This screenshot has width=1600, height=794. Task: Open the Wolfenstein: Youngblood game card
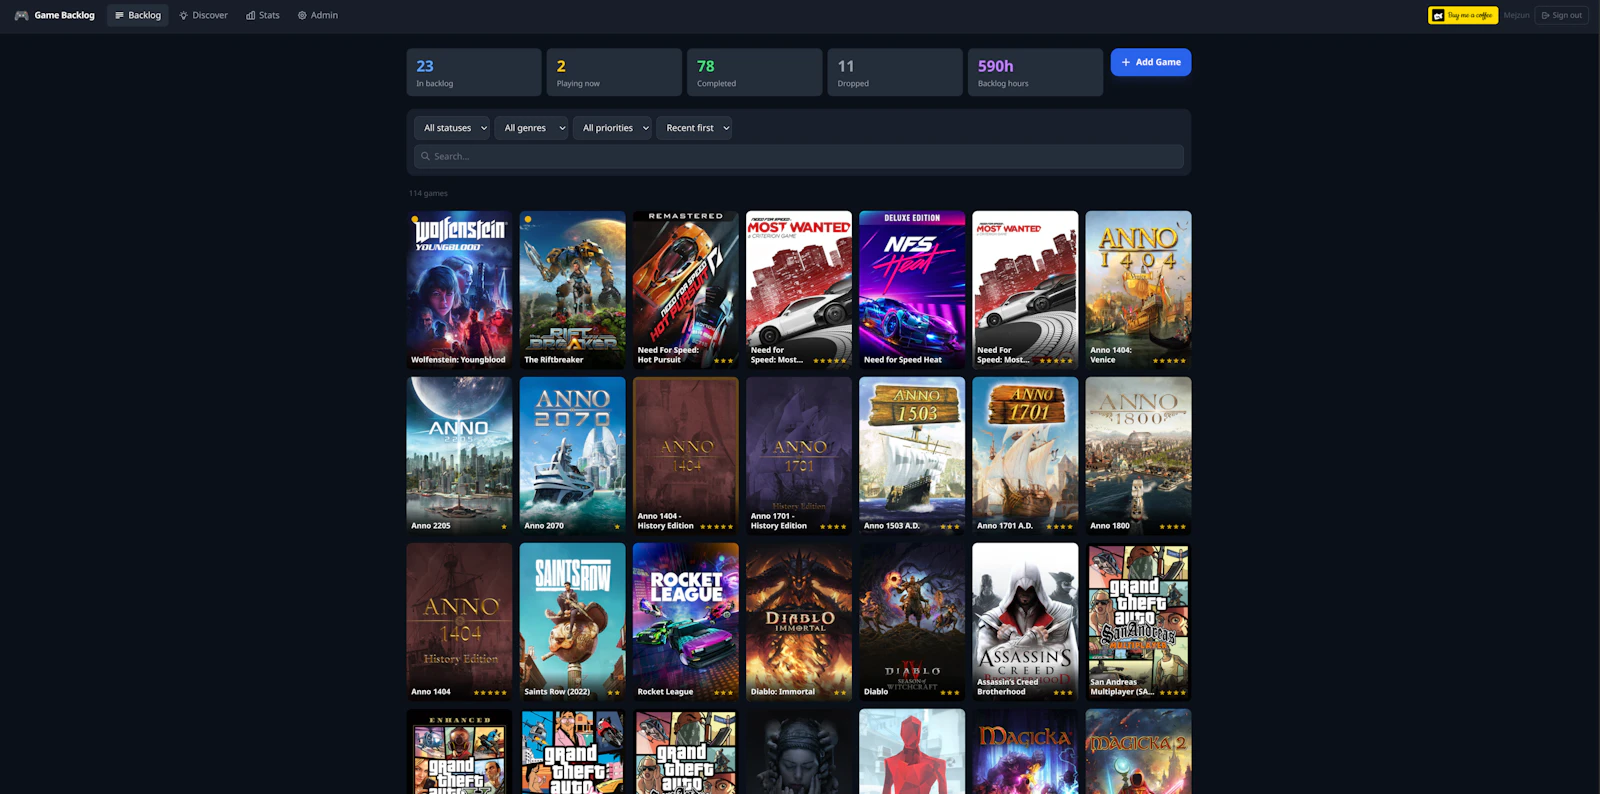pos(459,289)
